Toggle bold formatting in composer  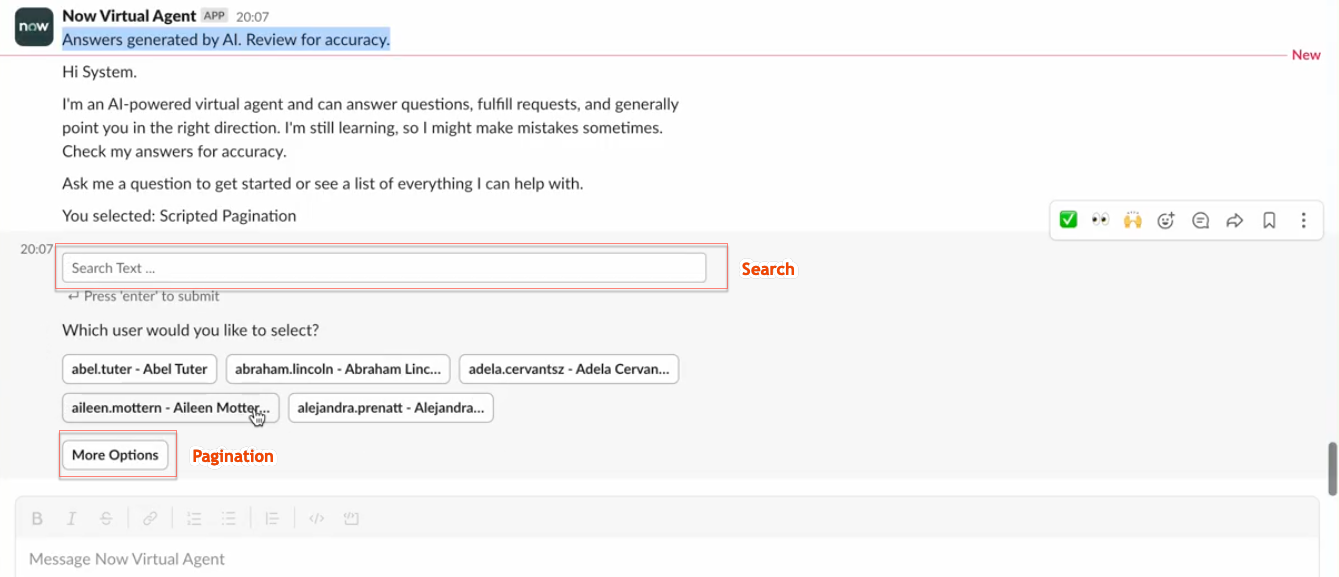click(x=37, y=518)
